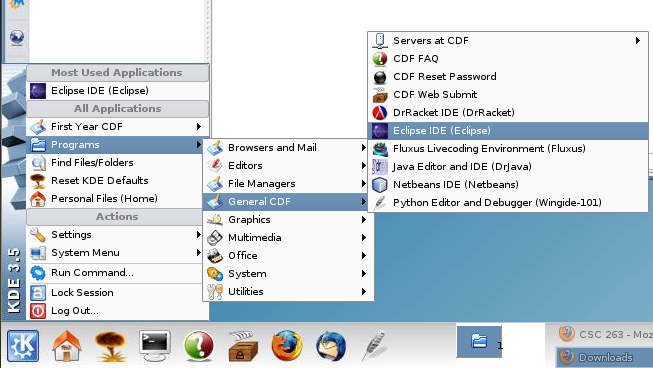Click the Personal Files house icon
Viewport: 653px width, 368px height.
[x=38, y=199]
